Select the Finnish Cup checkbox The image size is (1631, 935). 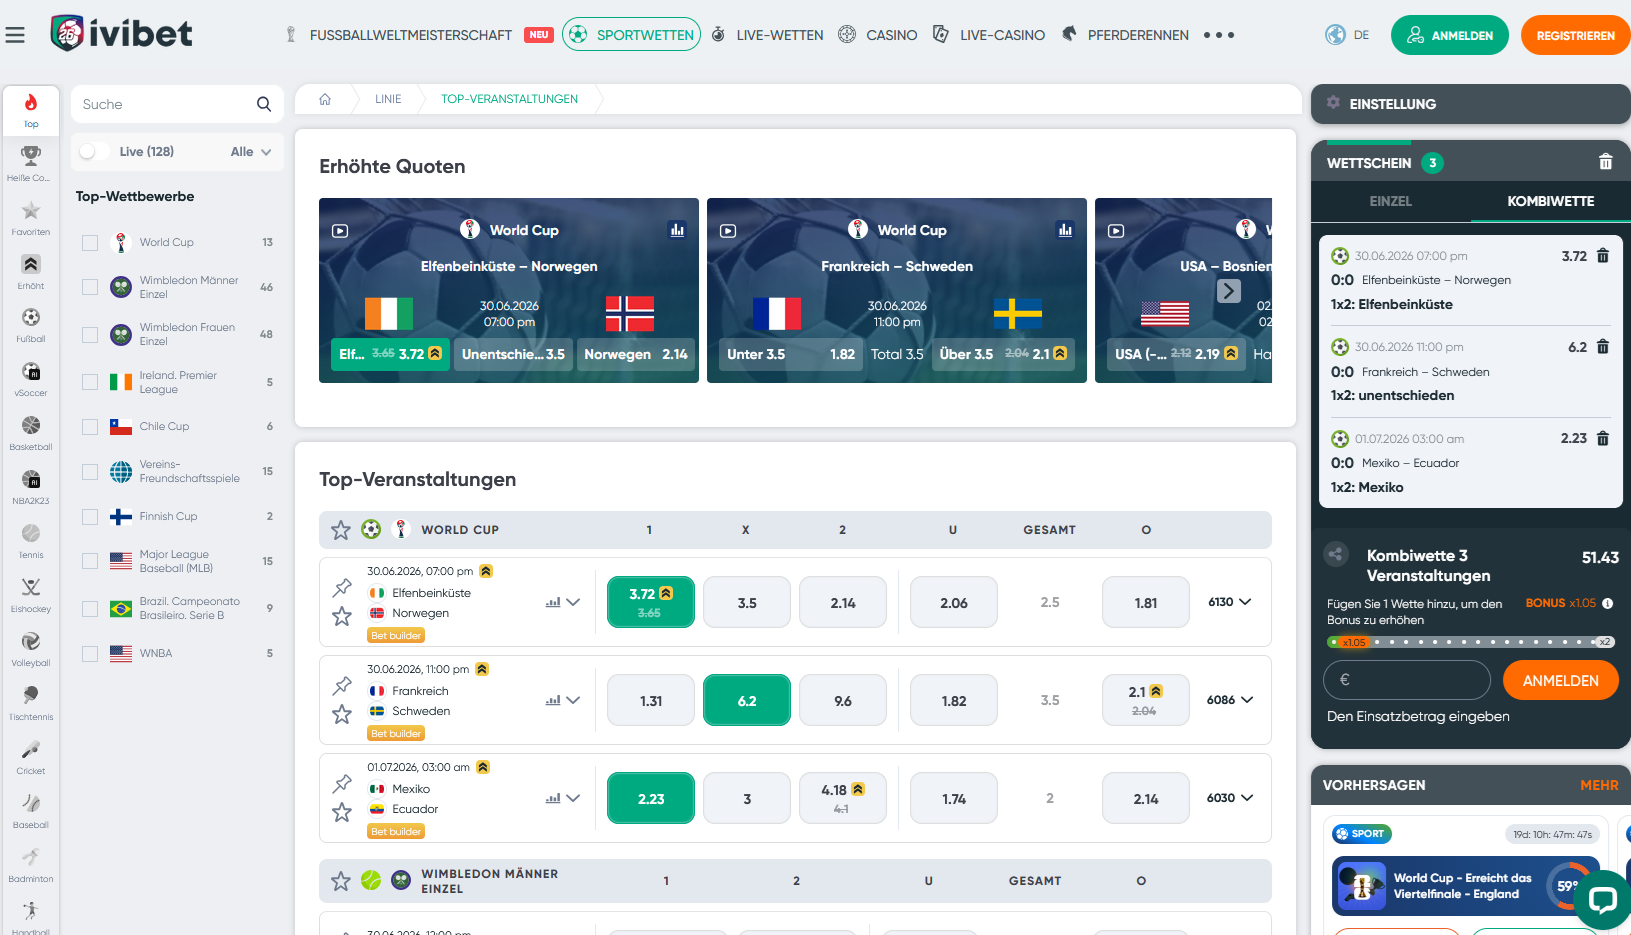[90, 517]
